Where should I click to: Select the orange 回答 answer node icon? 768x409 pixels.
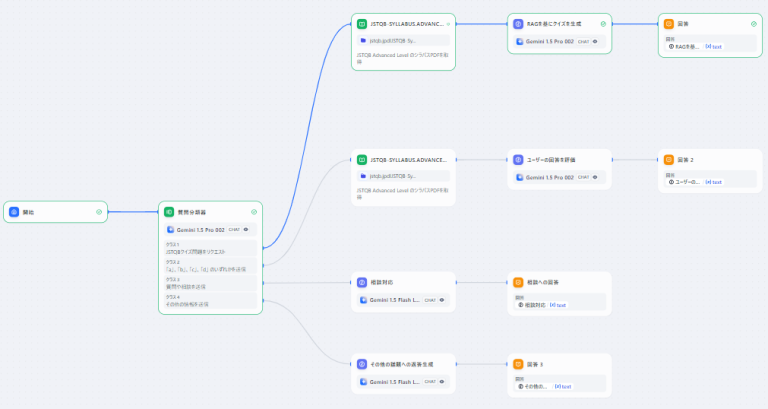pos(669,23)
